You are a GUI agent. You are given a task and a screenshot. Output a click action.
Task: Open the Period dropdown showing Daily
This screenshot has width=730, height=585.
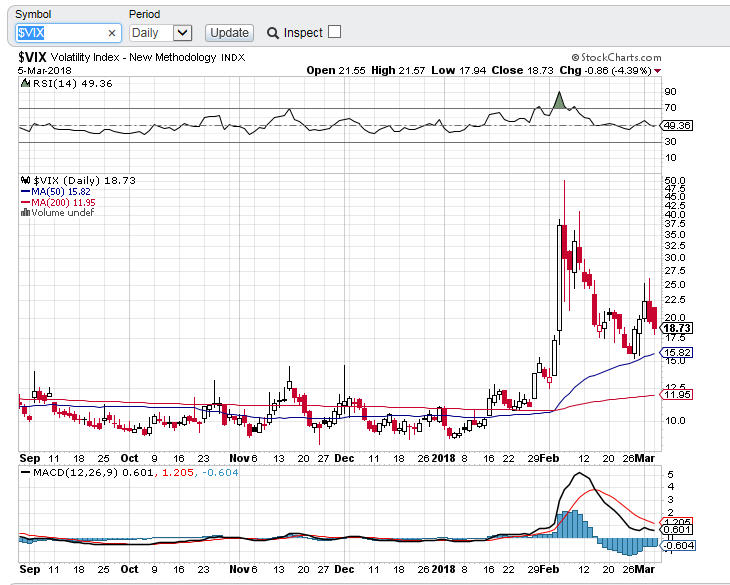tap(152, 33)
